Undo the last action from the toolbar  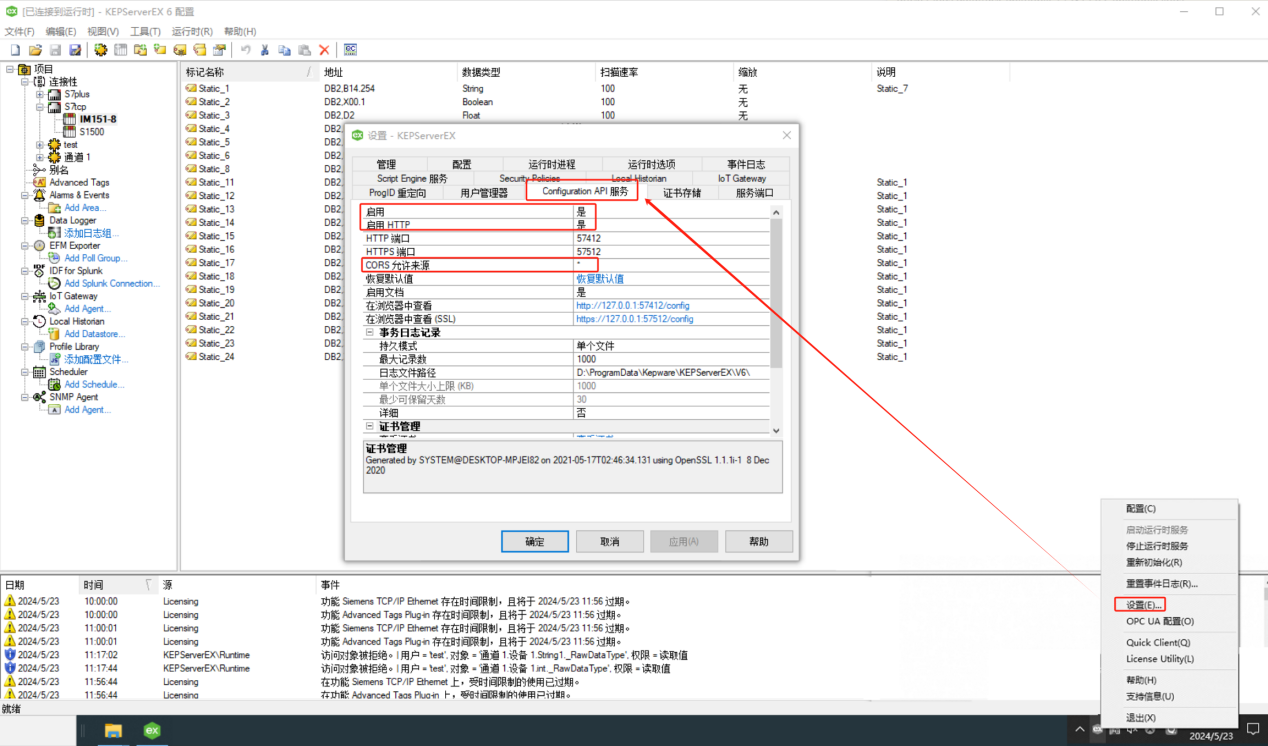(246, 49)
